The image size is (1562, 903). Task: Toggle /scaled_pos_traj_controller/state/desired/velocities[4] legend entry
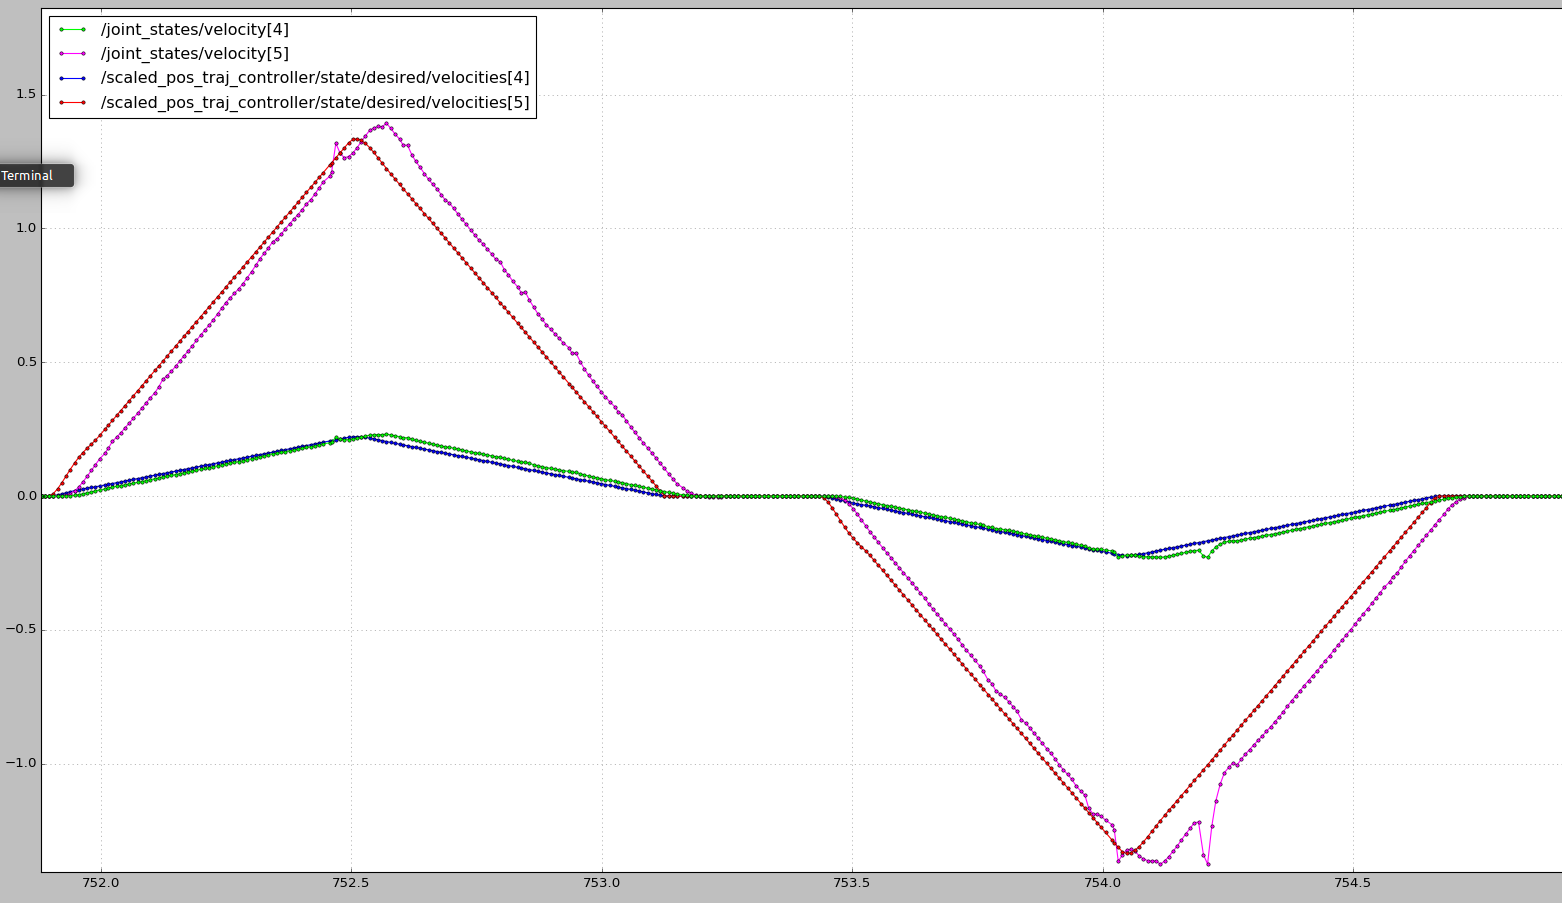point(313,77)
